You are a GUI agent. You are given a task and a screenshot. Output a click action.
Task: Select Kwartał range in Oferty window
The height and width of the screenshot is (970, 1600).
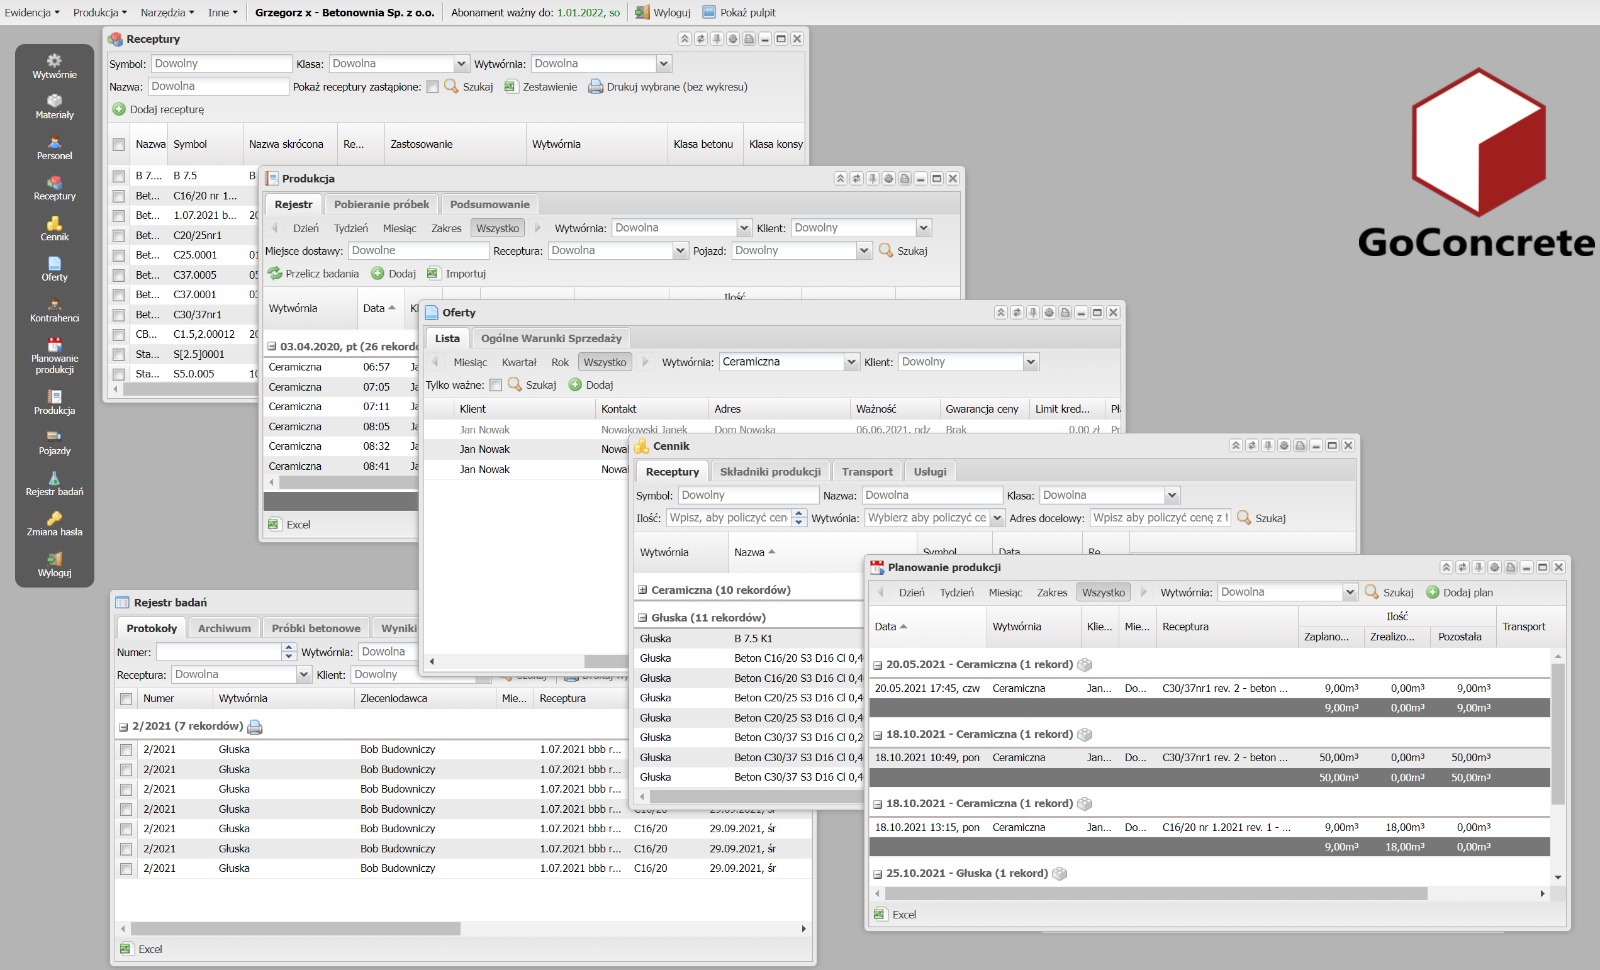click(x=519, y=362)
